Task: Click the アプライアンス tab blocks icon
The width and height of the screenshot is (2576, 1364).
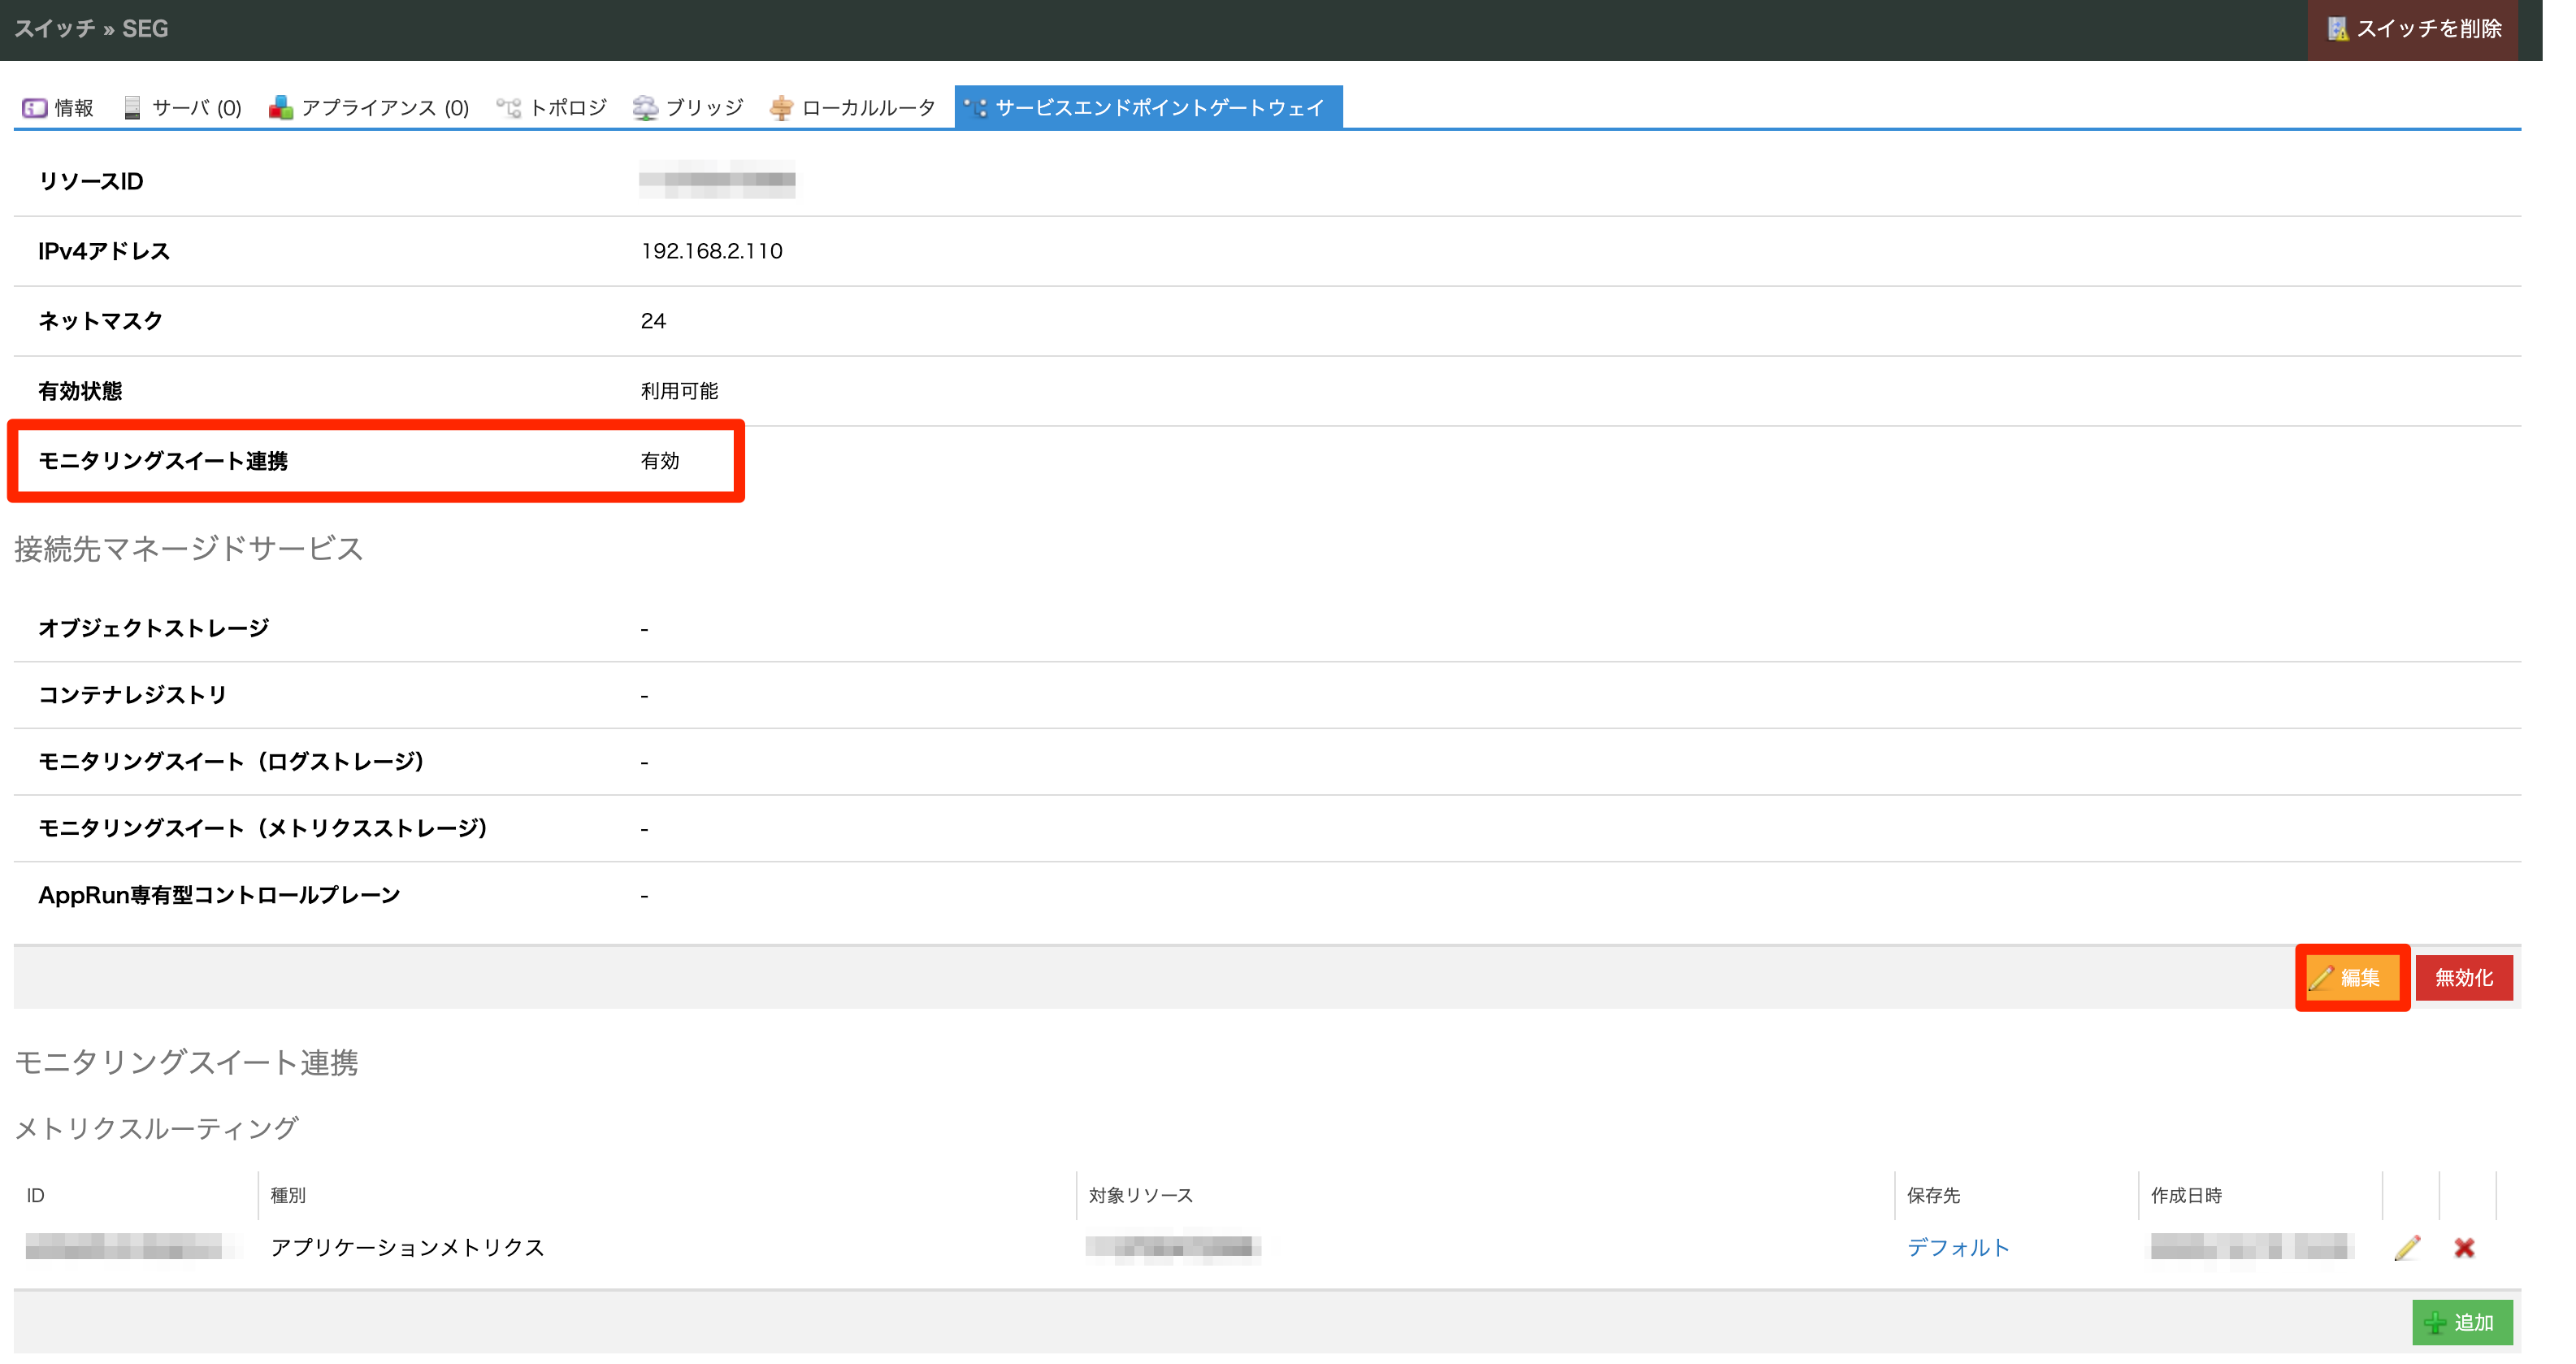Action: pos(281,108)
